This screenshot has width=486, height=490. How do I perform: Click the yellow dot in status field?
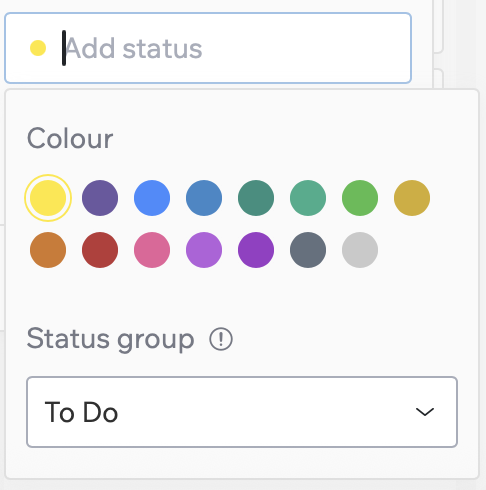pyautogui.click(x=38, y=48)
